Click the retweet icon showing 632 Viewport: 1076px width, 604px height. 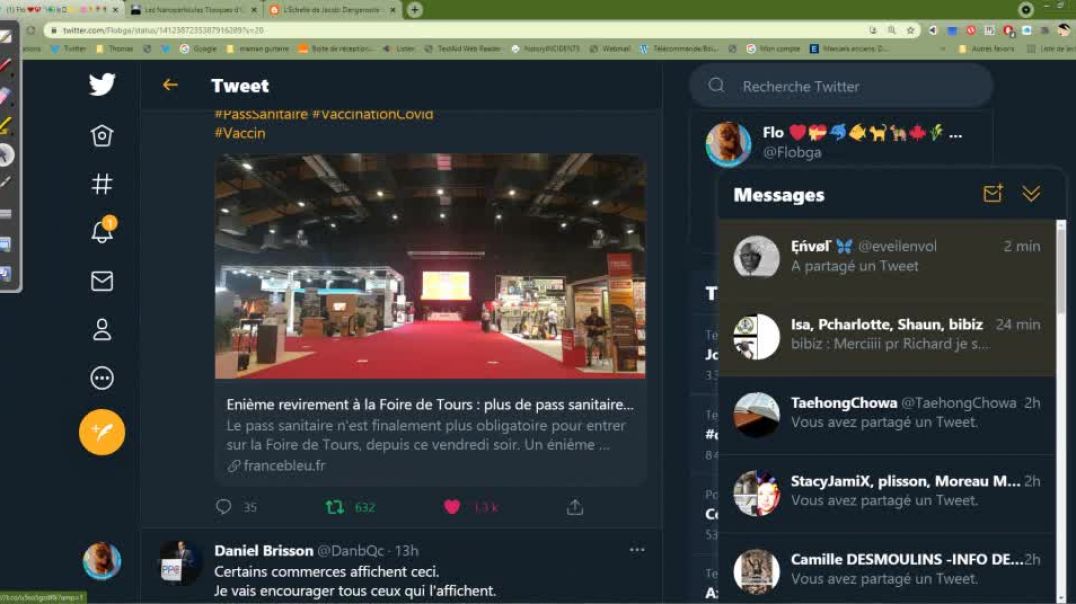pos(334,507)
